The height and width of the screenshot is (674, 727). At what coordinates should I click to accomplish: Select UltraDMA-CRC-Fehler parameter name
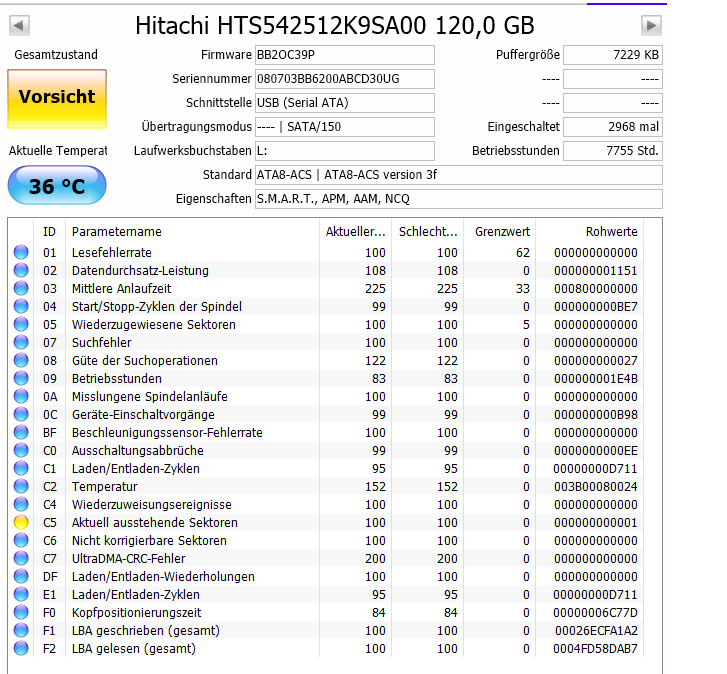coord(128,559)
